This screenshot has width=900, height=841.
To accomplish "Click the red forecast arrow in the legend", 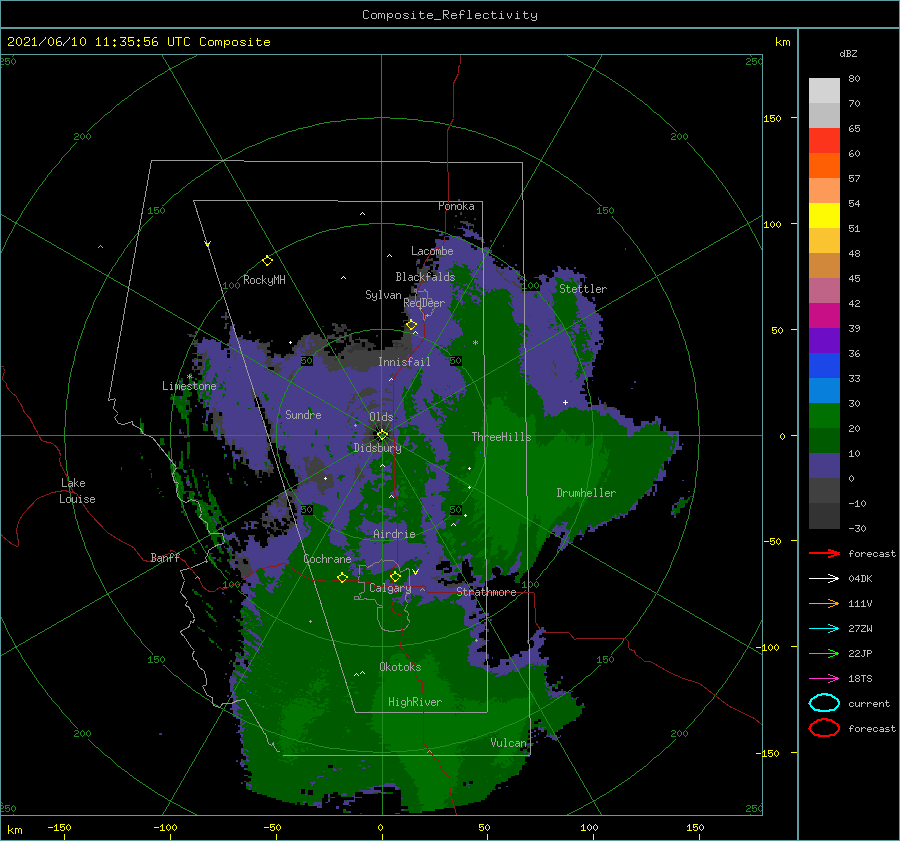I will [824, 553].
